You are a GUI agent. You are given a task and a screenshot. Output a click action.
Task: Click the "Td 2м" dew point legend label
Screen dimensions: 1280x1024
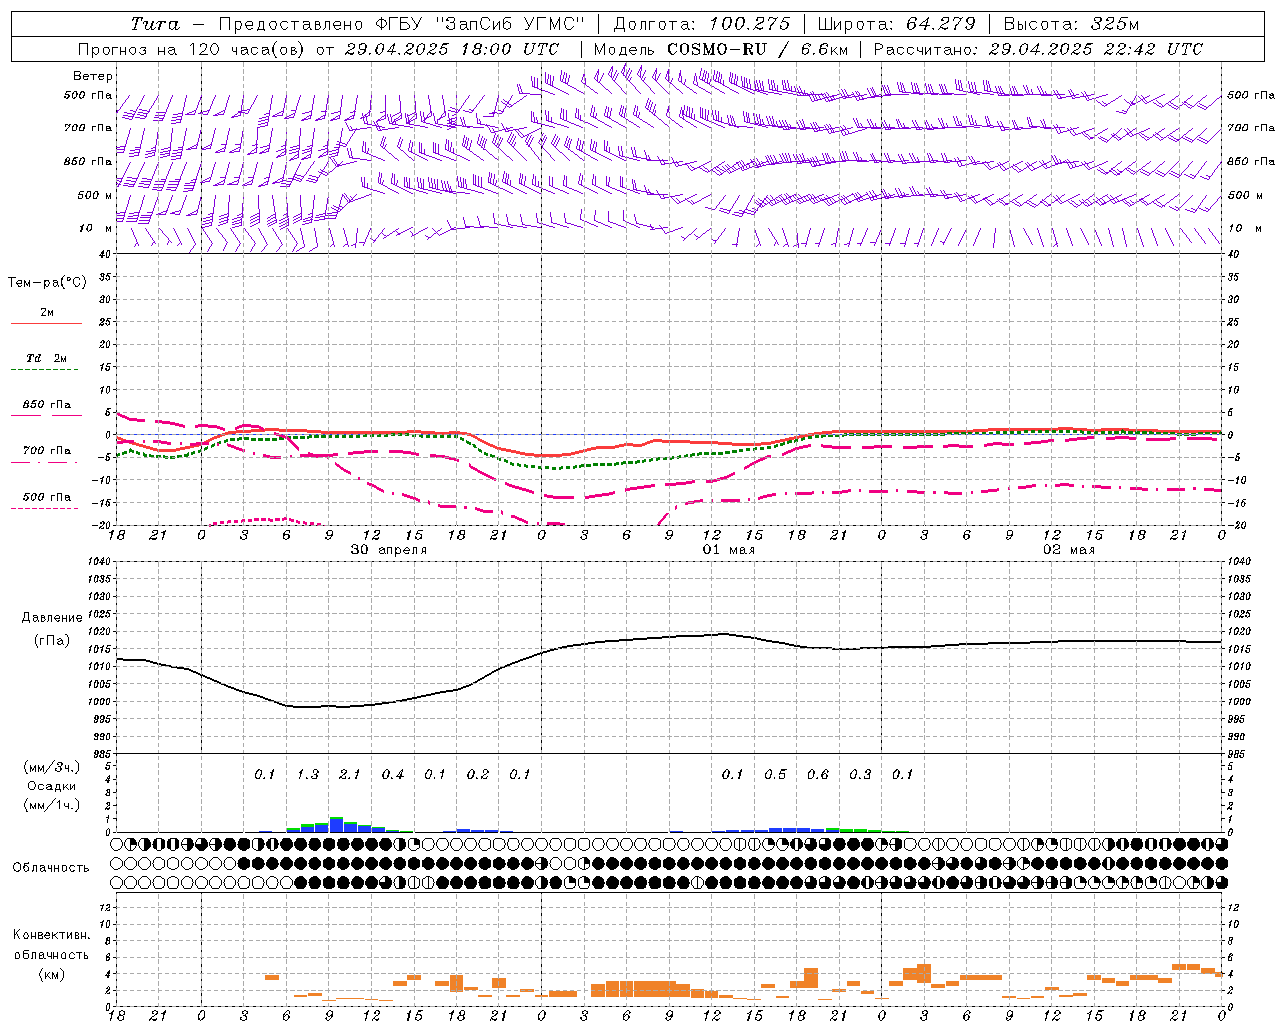click(x=47, y=358)
